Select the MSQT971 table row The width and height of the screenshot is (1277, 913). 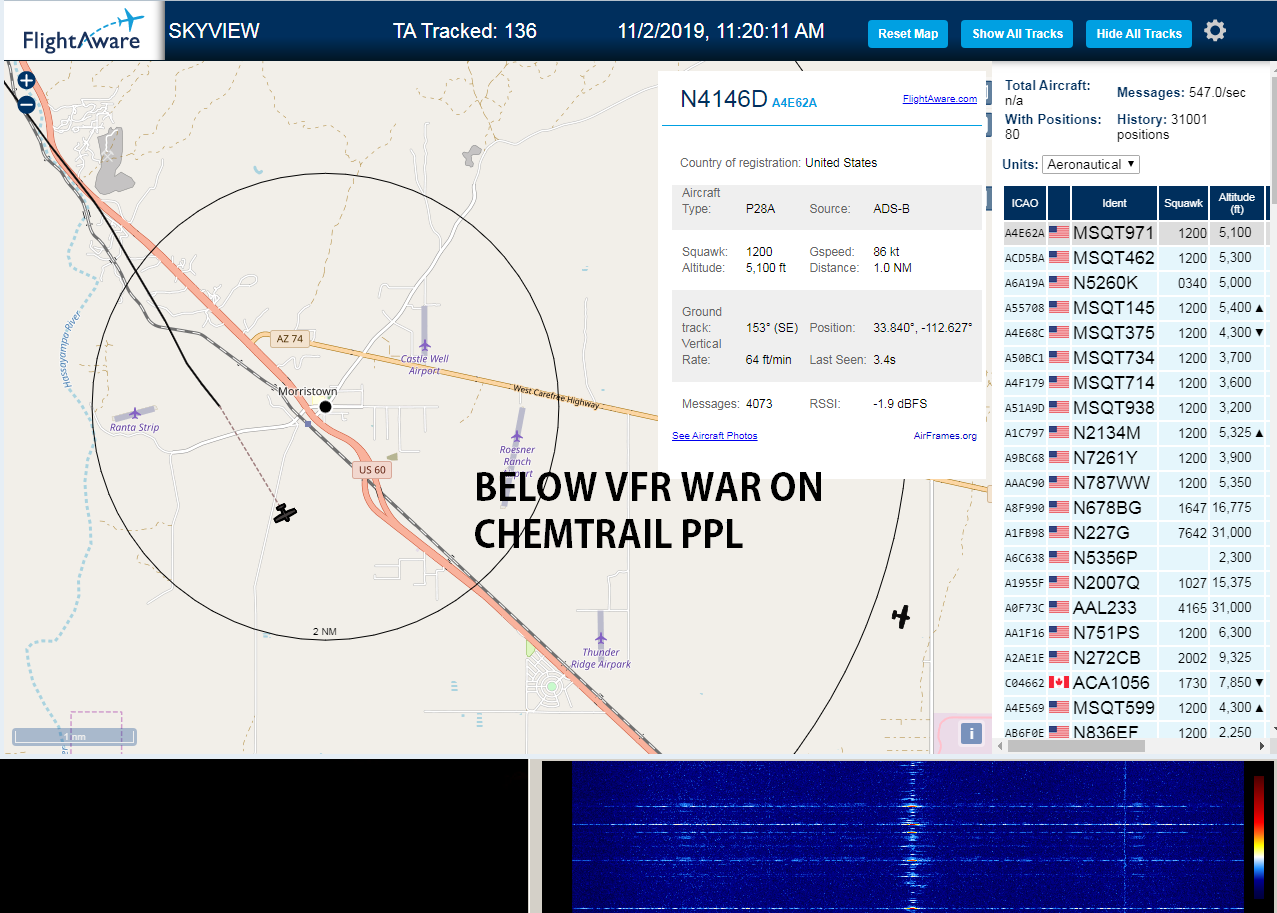(1135, 233)
